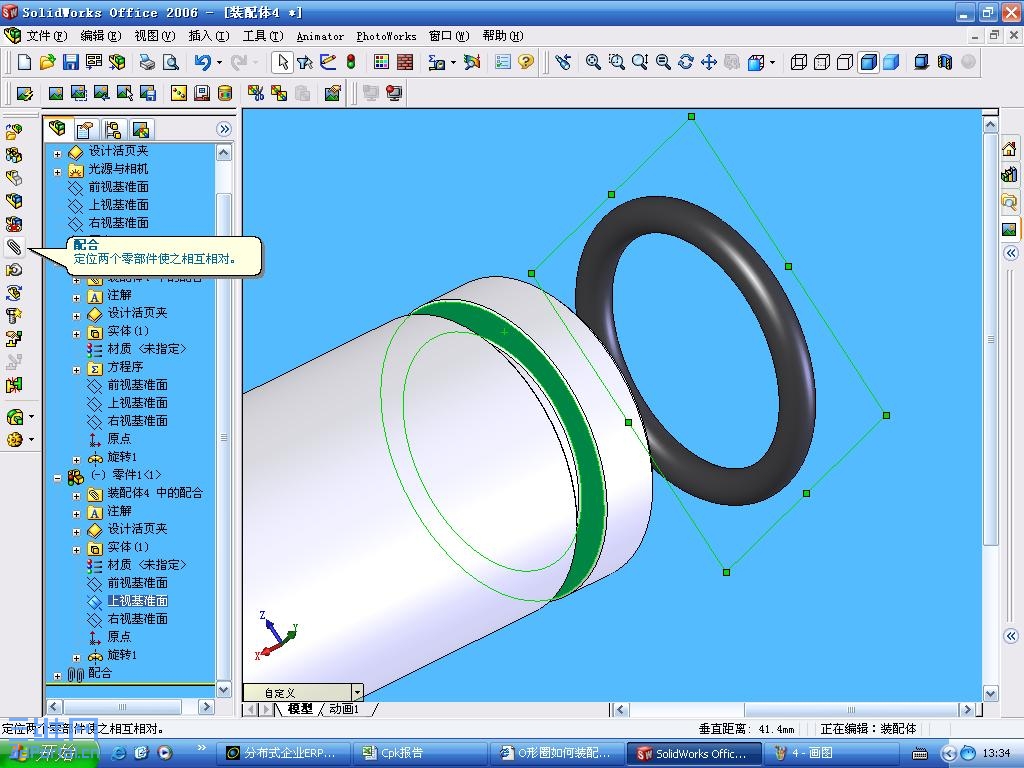The height and width of the screenshot is (768, 1024).
Task: Click the Zoom to Area icon
Action: tap(616, 62)
